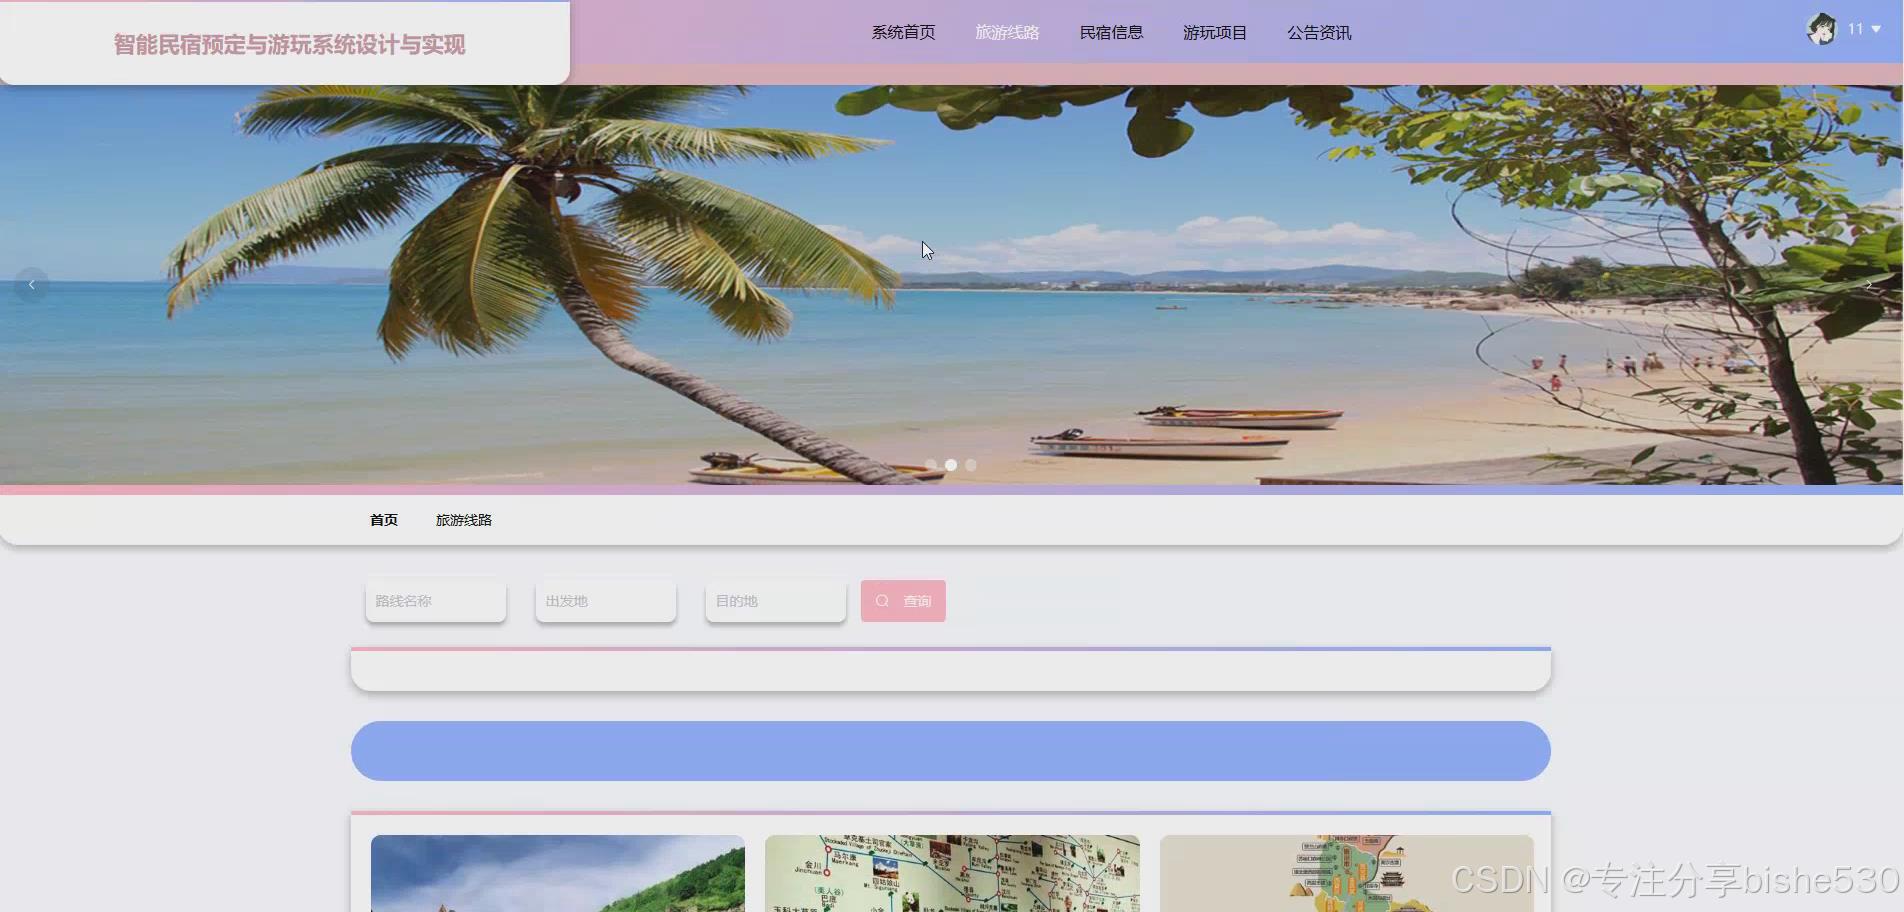
Task: Open the middle route map thumbnail
Action: tap(952, 873)
